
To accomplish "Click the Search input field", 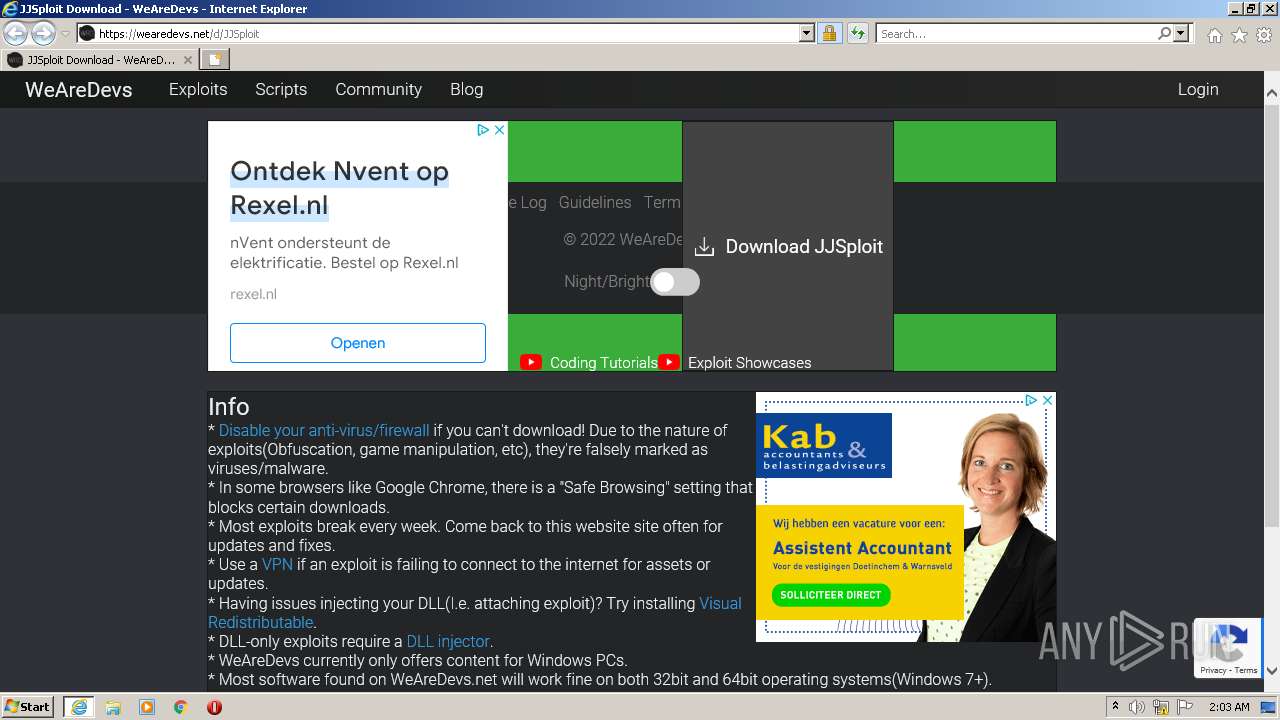I will 1016,33.
